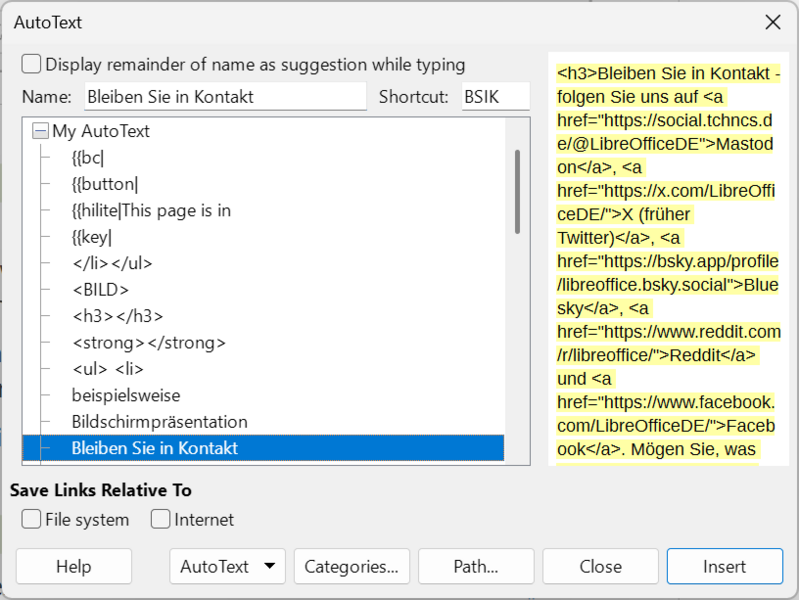This screenshot has height=600, width=799.
Task: Tick the File system checkbox
Action: coord(31,519)
